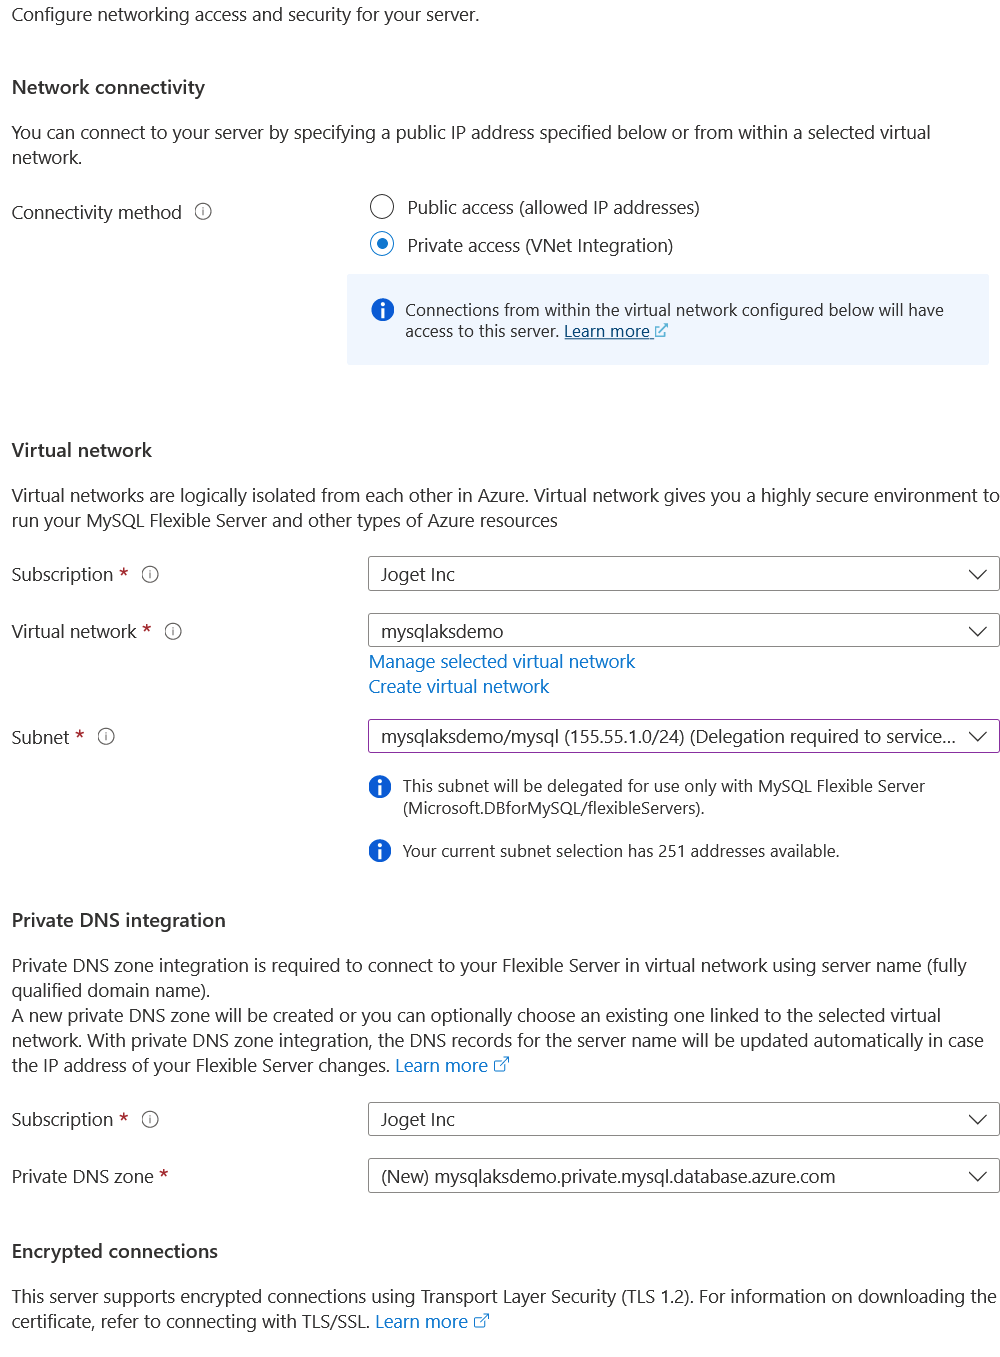This screenshot has width=1000, height=1357.
Task: Click info icon next to Subnet label
Action: pos(106,737)
